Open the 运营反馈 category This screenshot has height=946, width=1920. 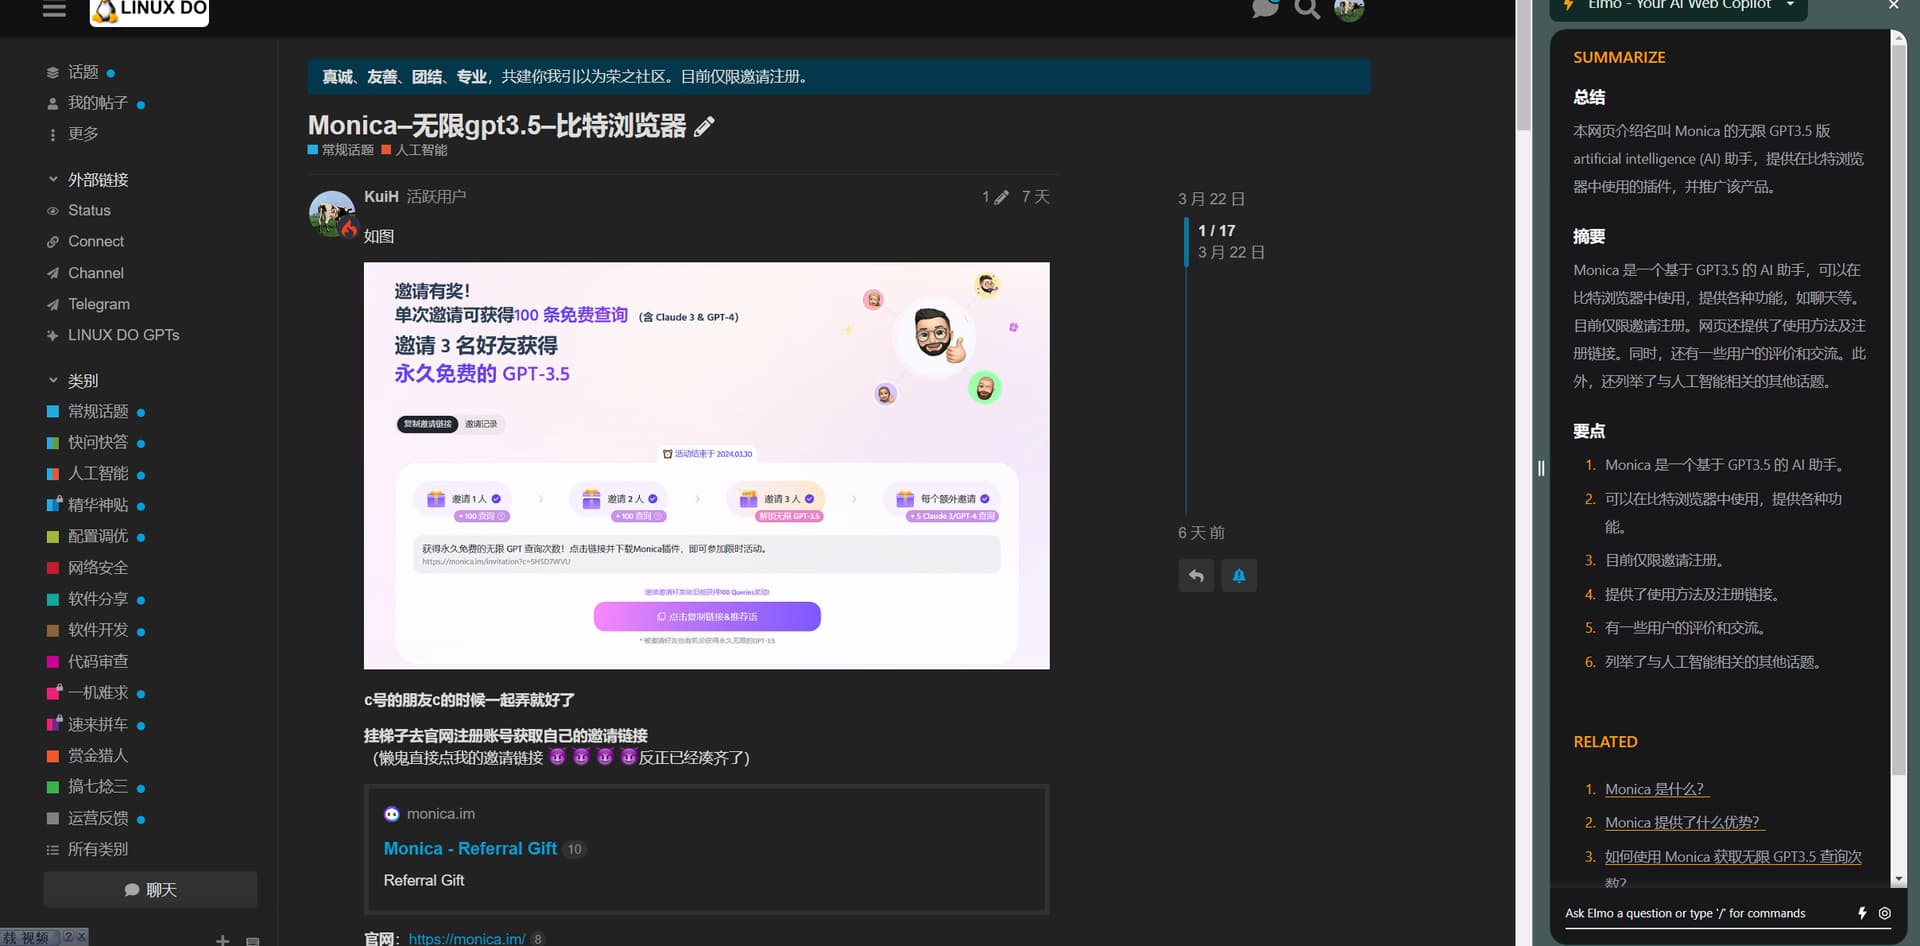96,818
